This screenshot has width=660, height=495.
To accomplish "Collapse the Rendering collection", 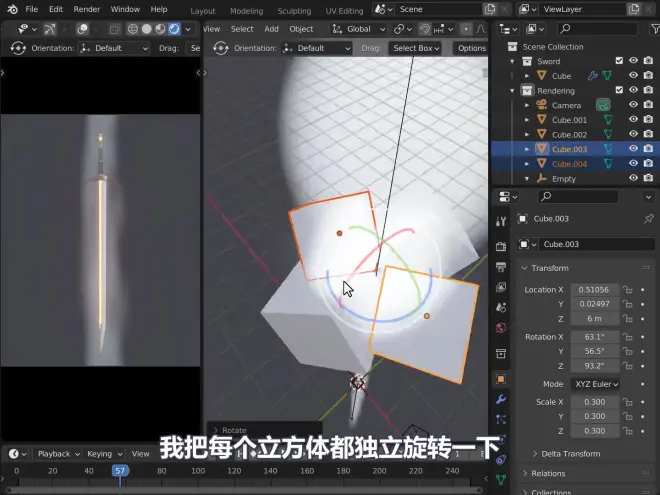I will (512, 90).
